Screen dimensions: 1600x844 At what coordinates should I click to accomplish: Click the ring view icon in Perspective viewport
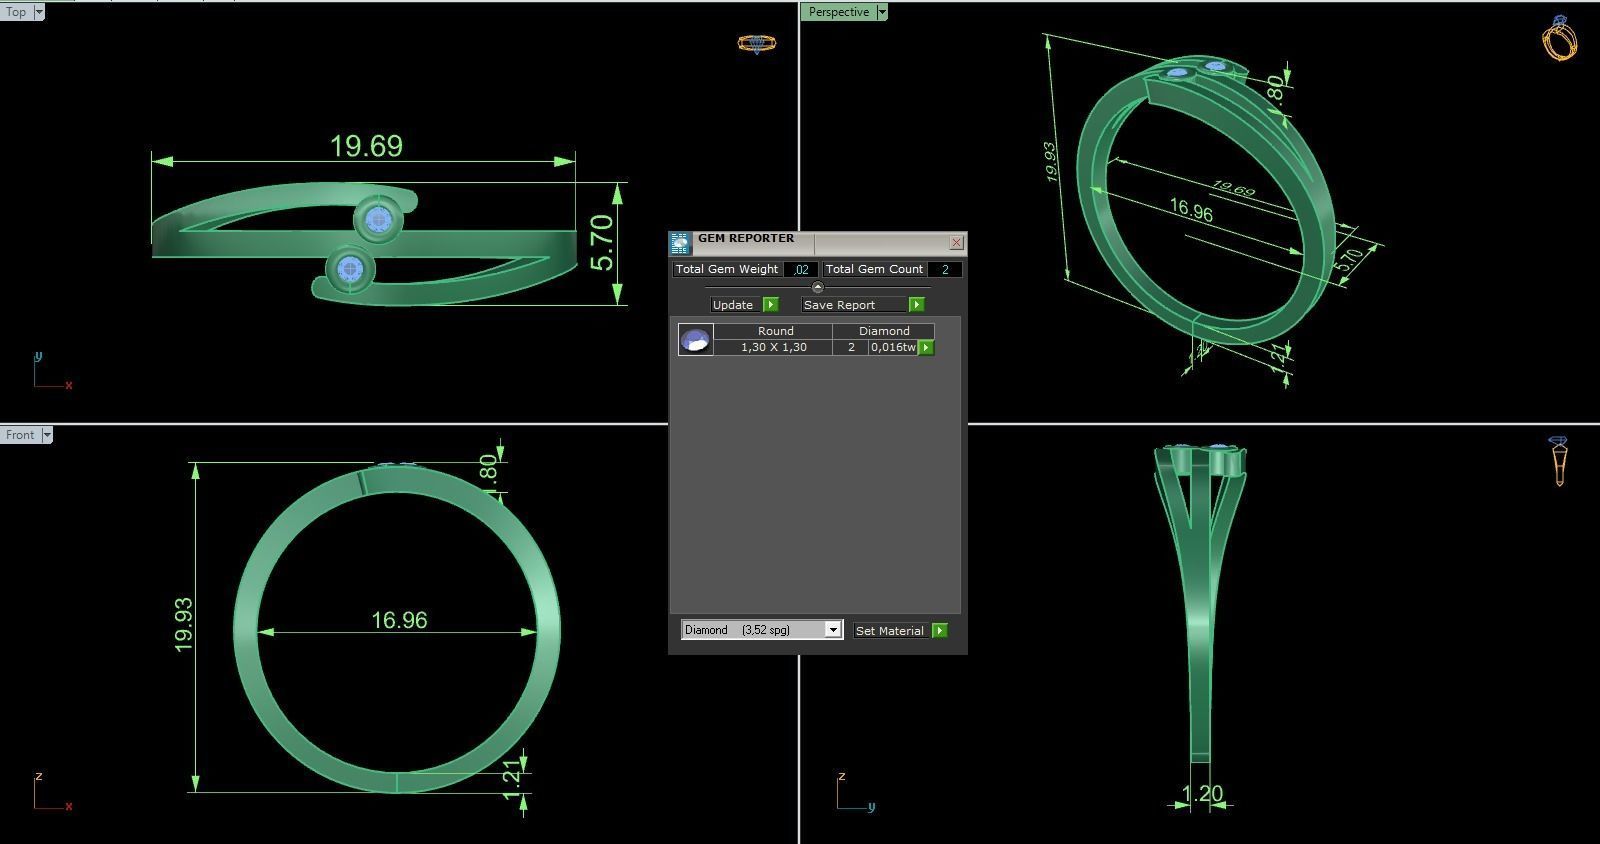coord(1559,38)
